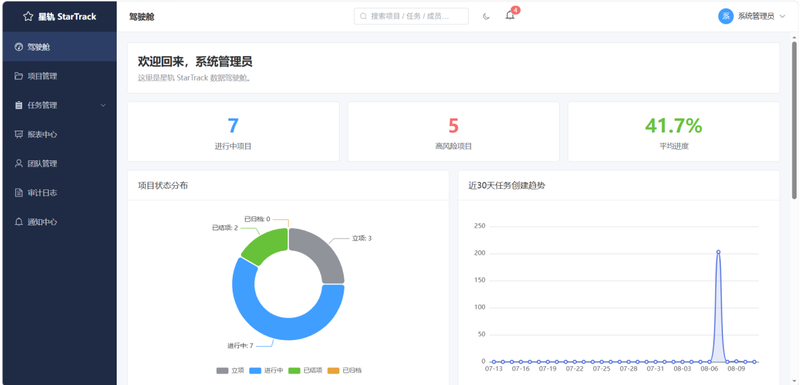Click the bell icon for 通知中心 in sidebar

click(19, 222)
